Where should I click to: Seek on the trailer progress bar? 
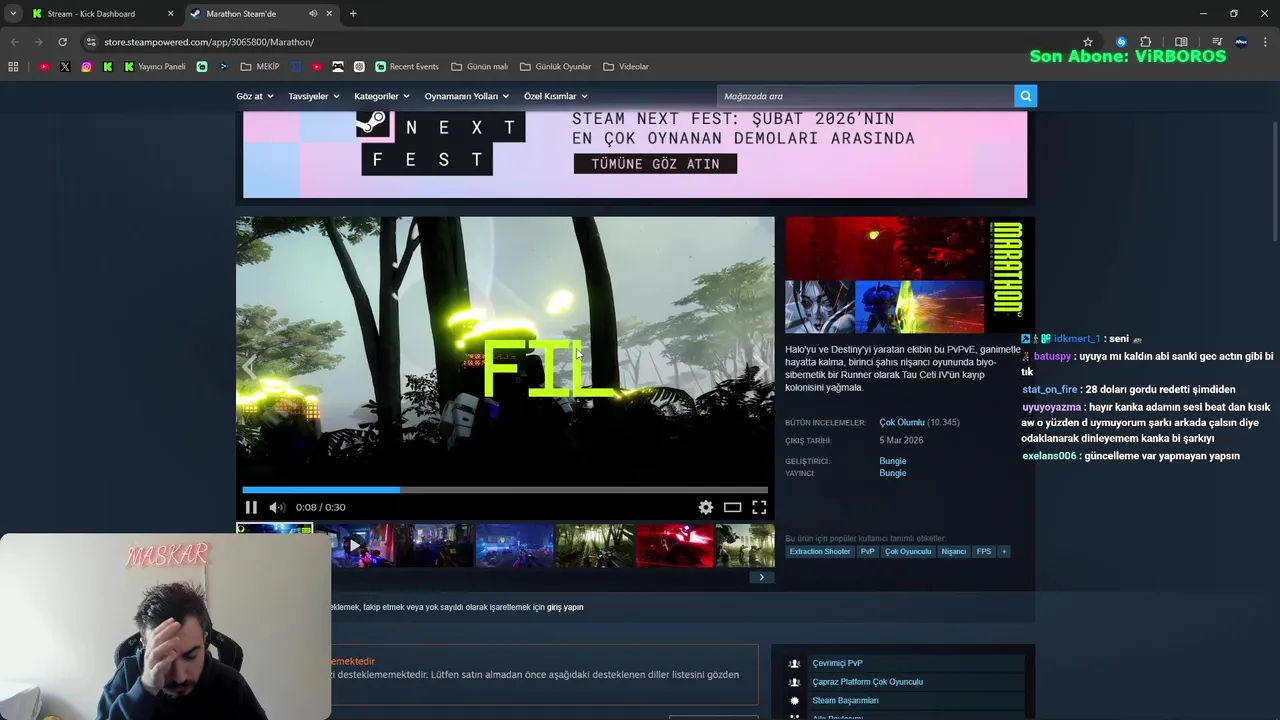(505, 490)
